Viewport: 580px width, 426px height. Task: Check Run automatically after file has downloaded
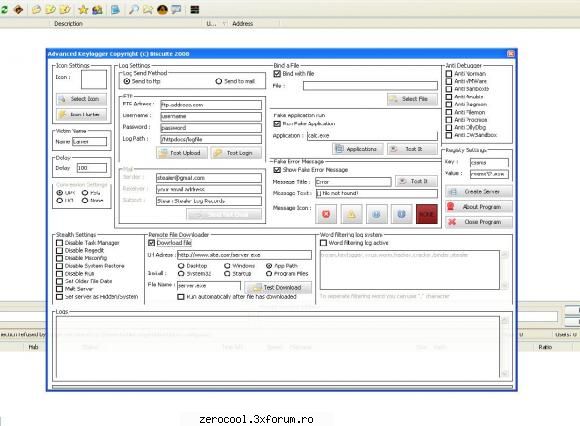pos(181,297)
